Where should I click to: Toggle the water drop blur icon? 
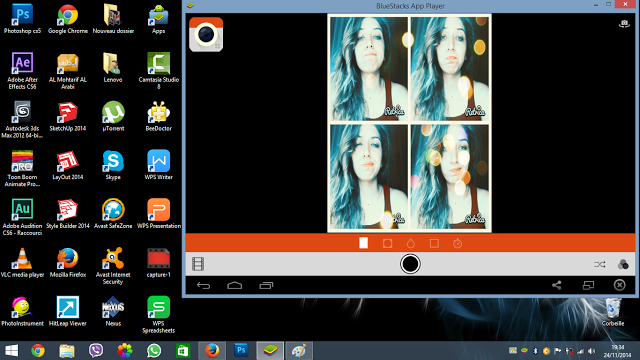[411, 244]
